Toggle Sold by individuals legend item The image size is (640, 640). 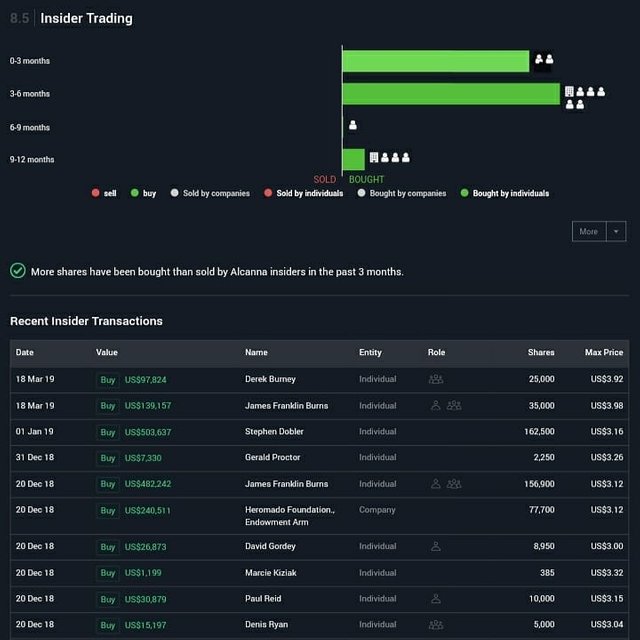[304, 193]
